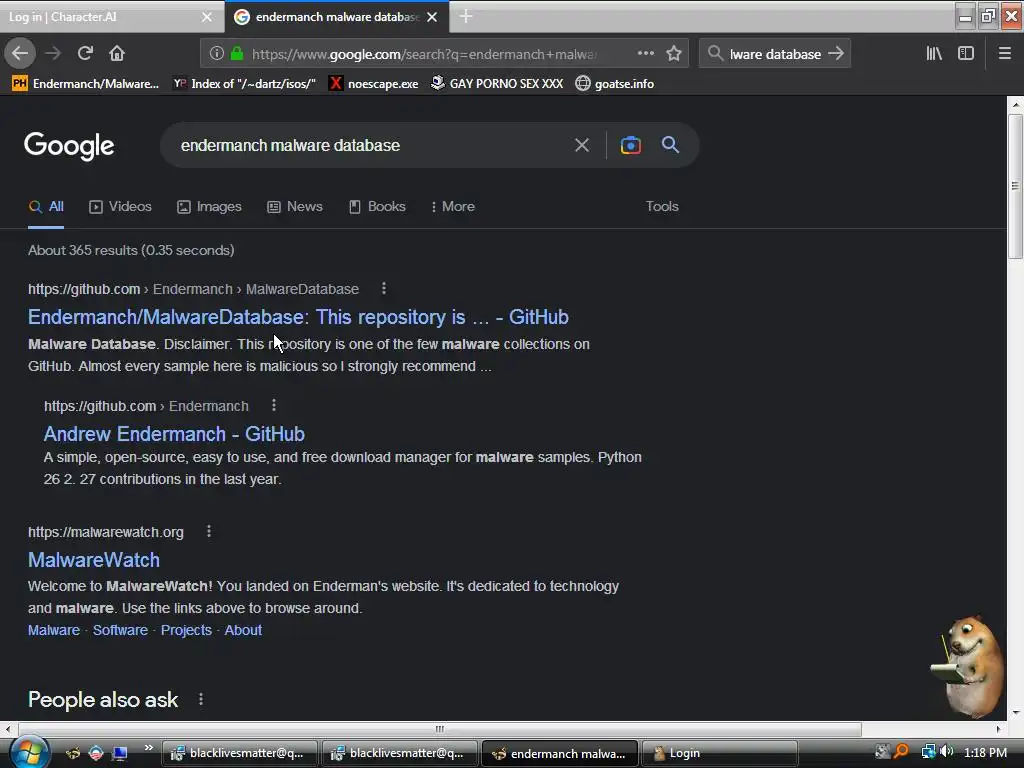Click the network icon in system tray
Image resolution: width=1024 pixels, height=768 pixels.
(928, 752)
